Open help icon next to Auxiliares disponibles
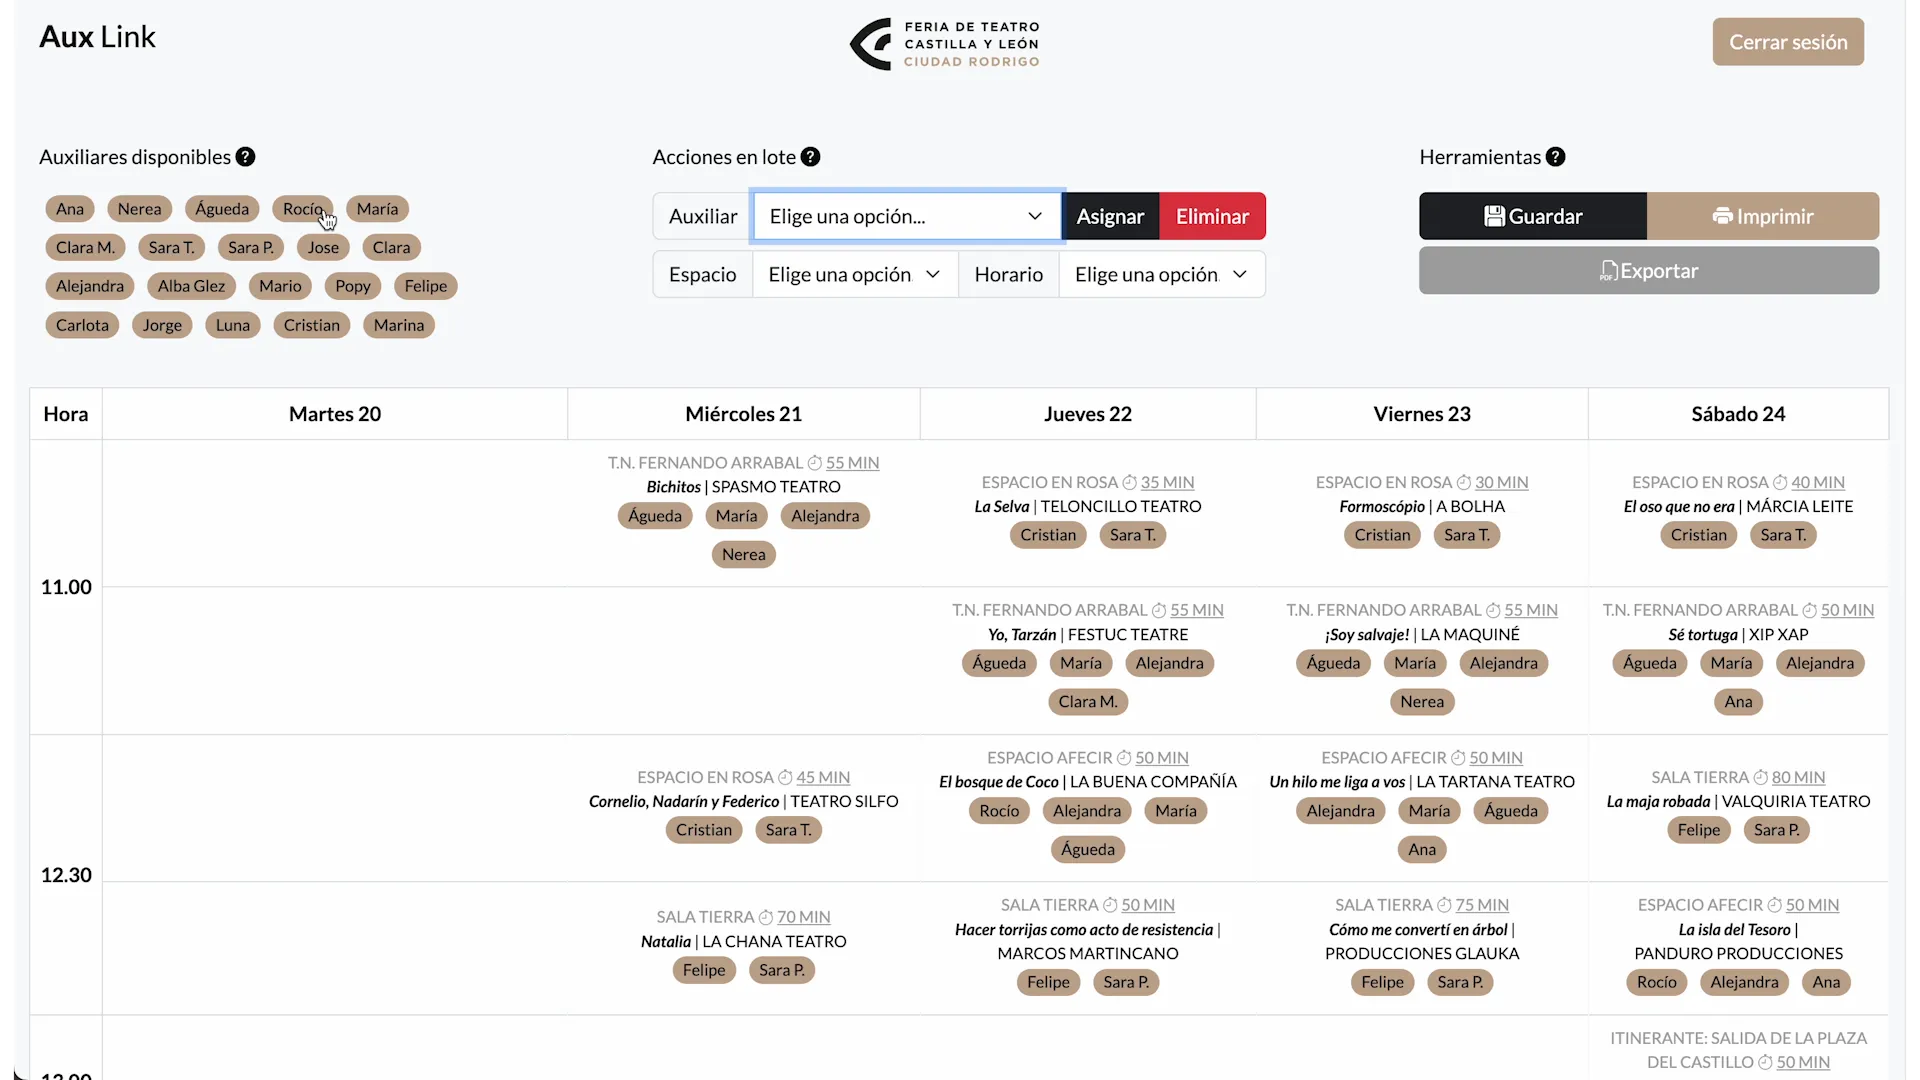 (245, 157)
